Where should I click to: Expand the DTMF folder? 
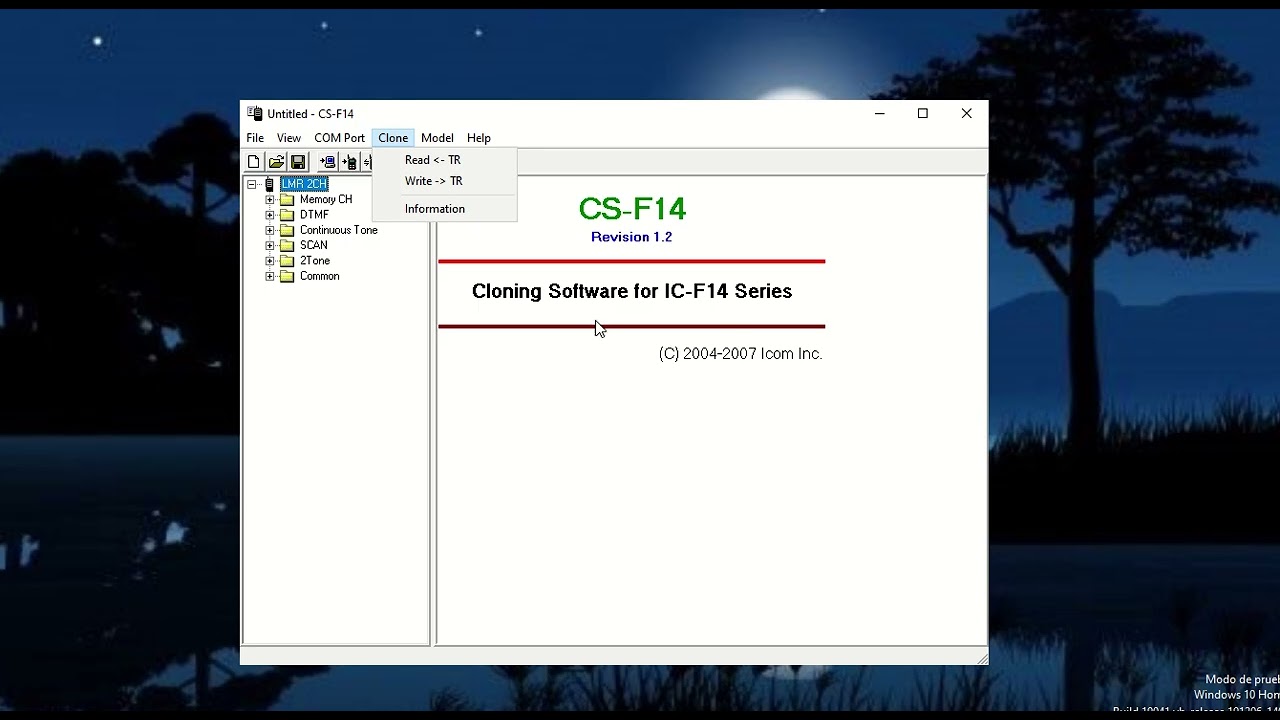coord(270,215)
